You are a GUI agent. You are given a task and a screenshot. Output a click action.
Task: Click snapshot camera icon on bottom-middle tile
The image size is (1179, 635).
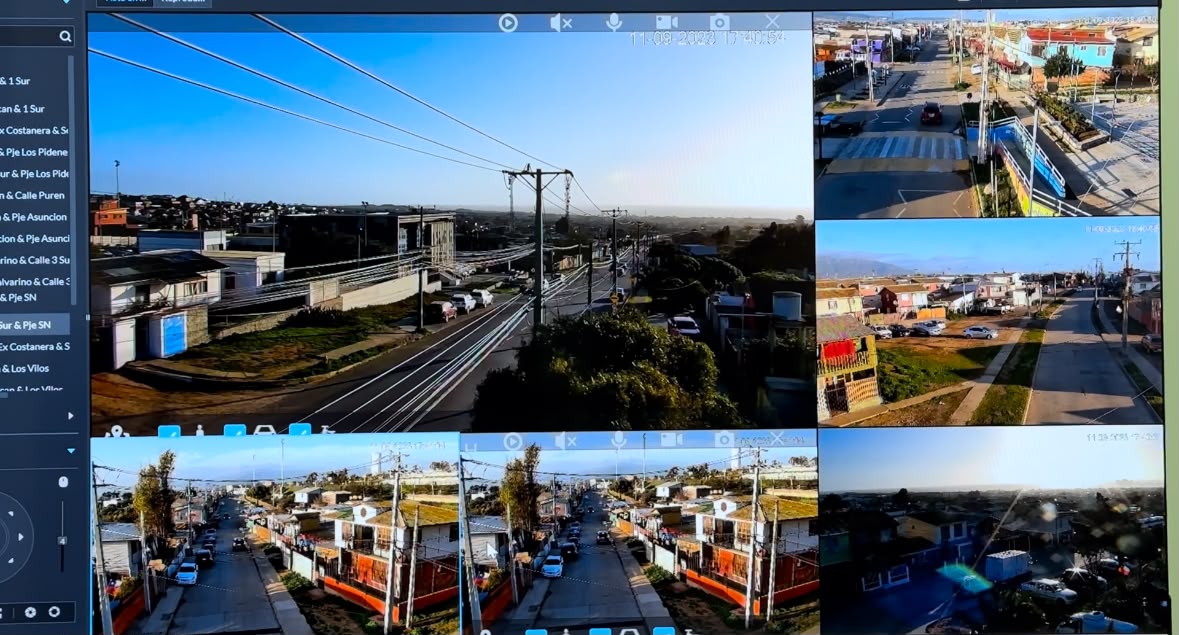click(x=723, y=439)
